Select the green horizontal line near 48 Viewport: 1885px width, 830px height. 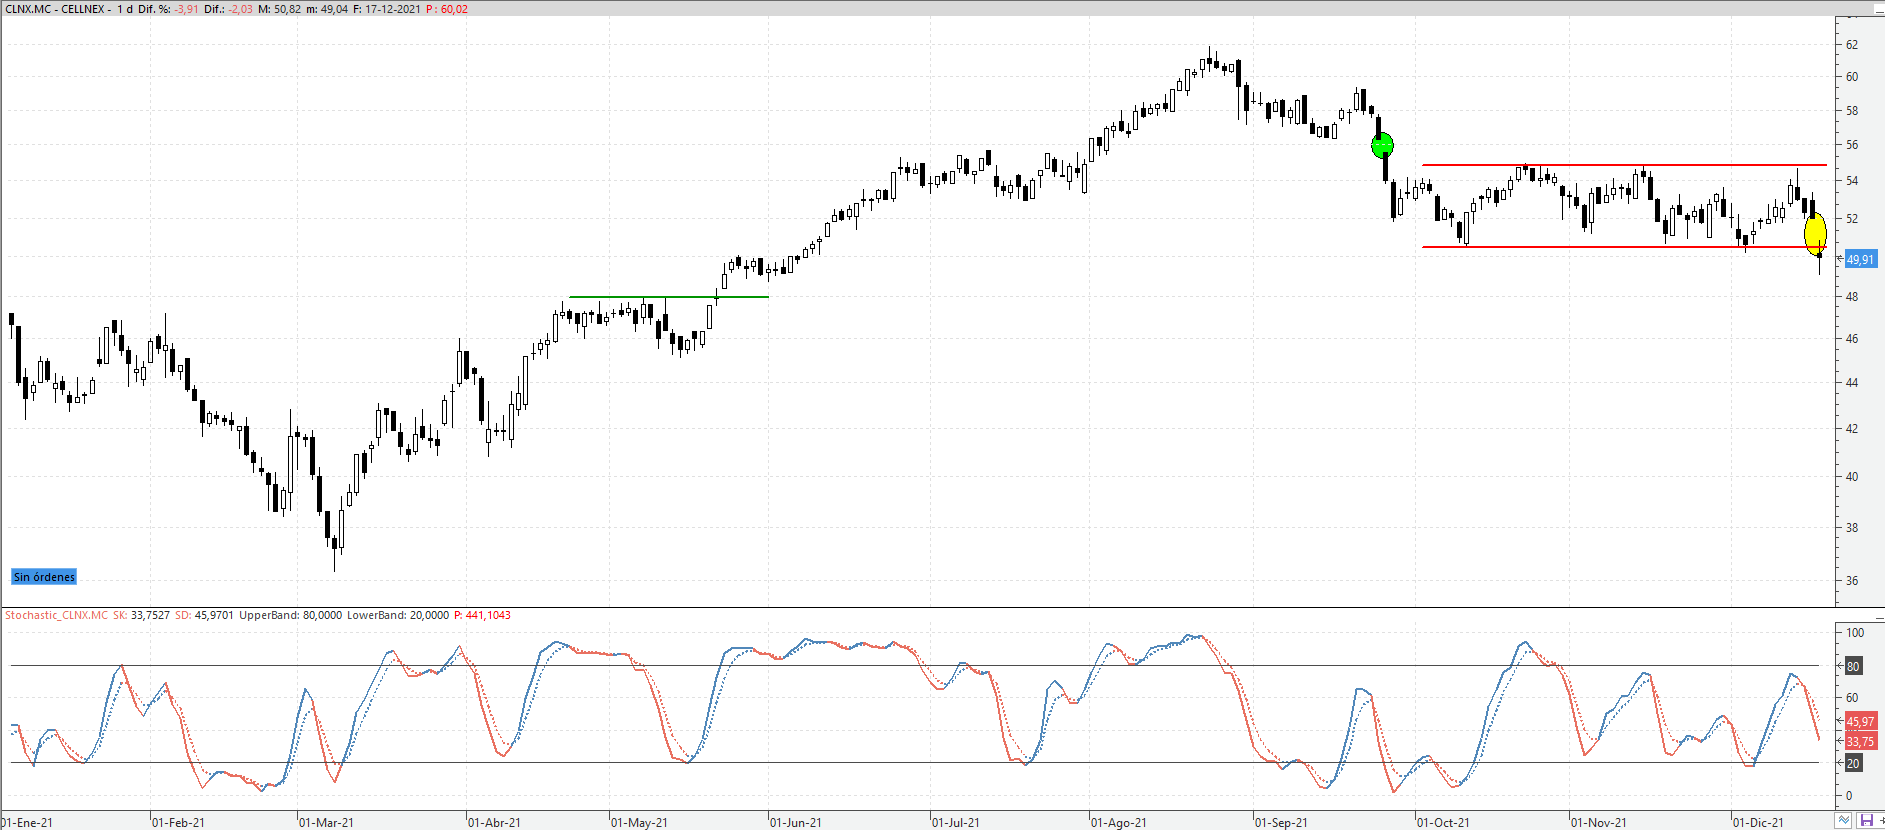pos(668,297)
